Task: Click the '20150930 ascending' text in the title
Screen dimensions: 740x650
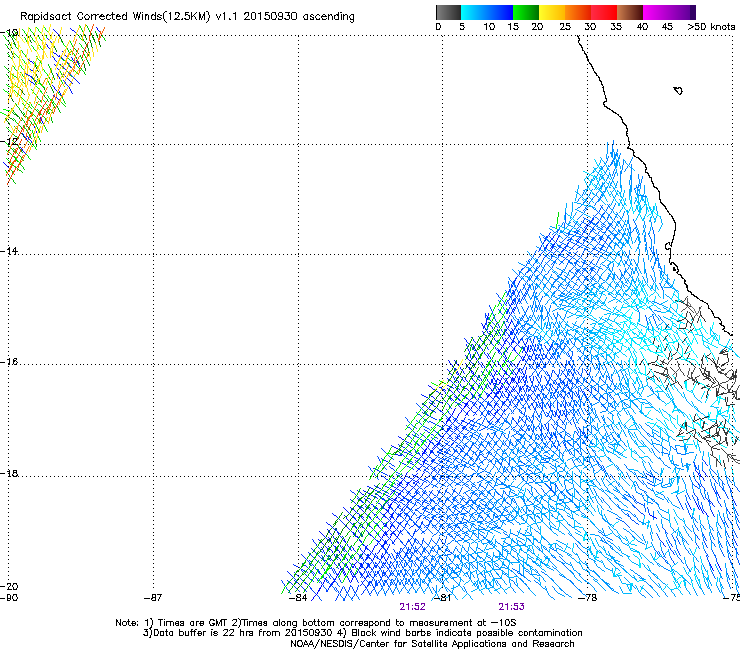Action: pyautogui.click(x=299, y=17)
